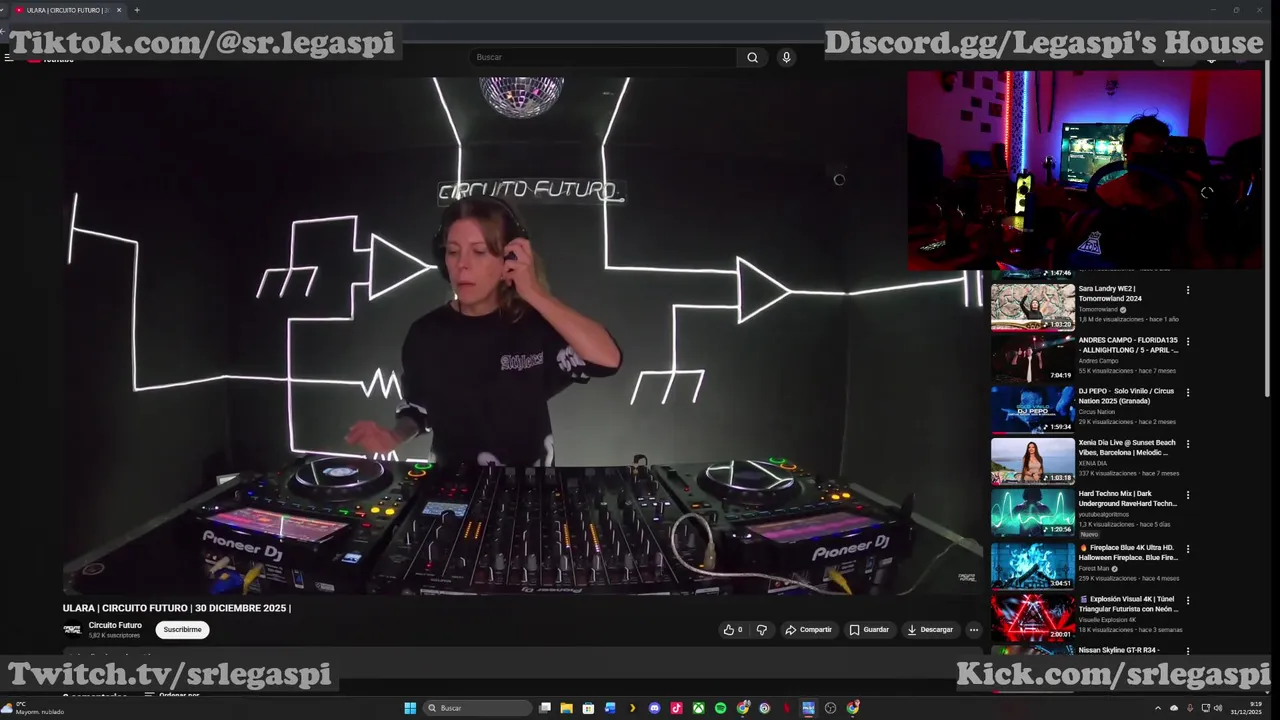This screenshot has height=720, width=1280.
Task: Click 'Andres Campo' channel name
Action: 1098,361
